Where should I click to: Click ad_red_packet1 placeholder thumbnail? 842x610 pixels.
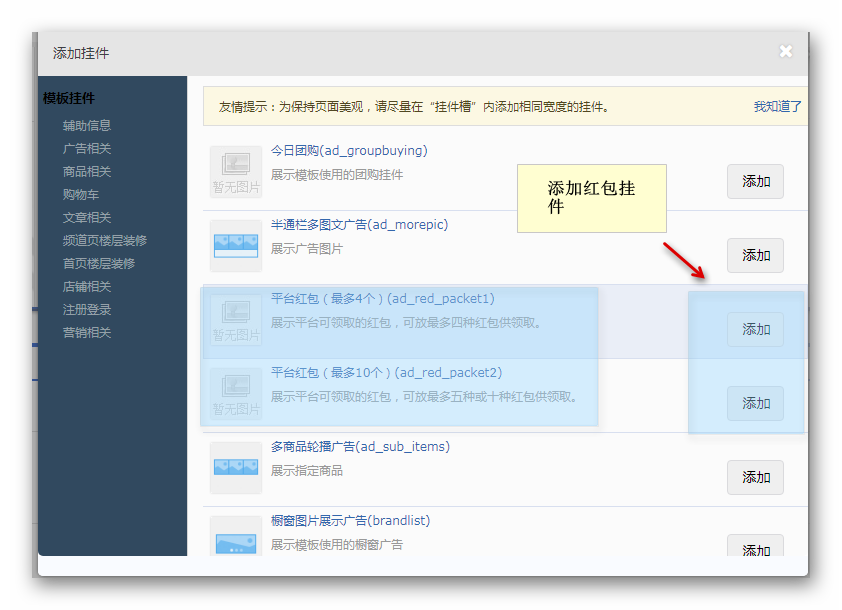click(236, 320)
